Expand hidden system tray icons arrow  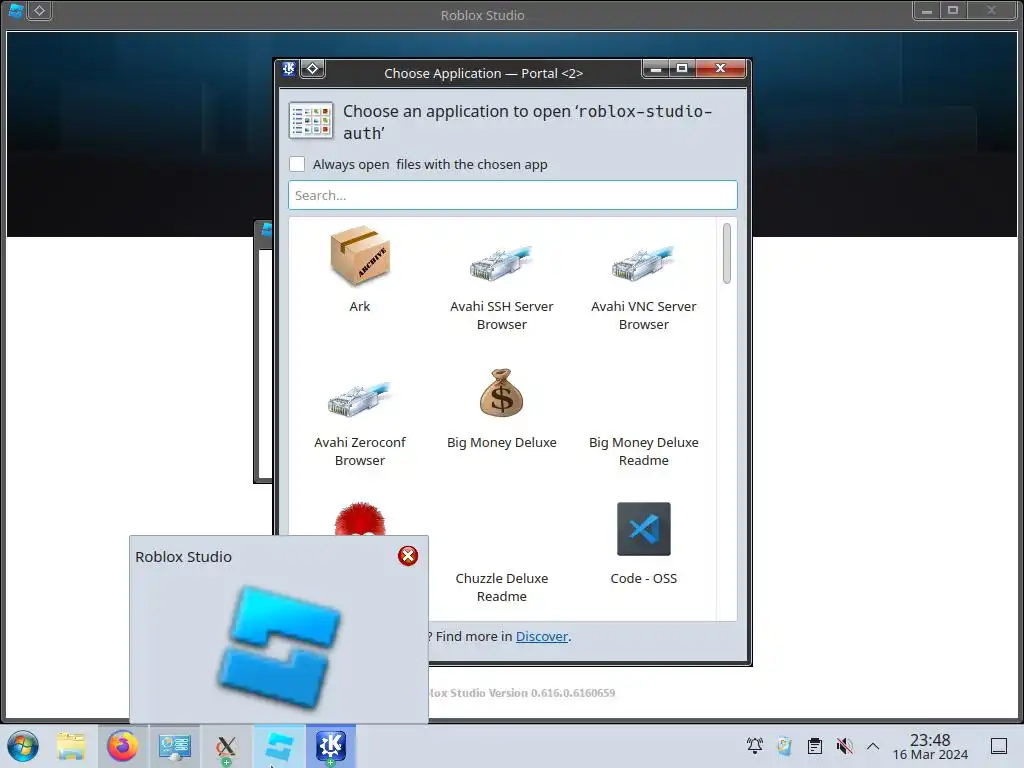(x=873, y=746)
